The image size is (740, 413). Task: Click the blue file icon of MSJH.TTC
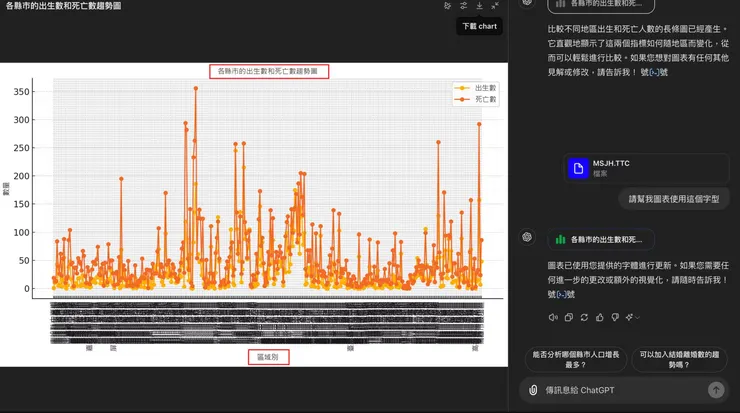point(578,168)
